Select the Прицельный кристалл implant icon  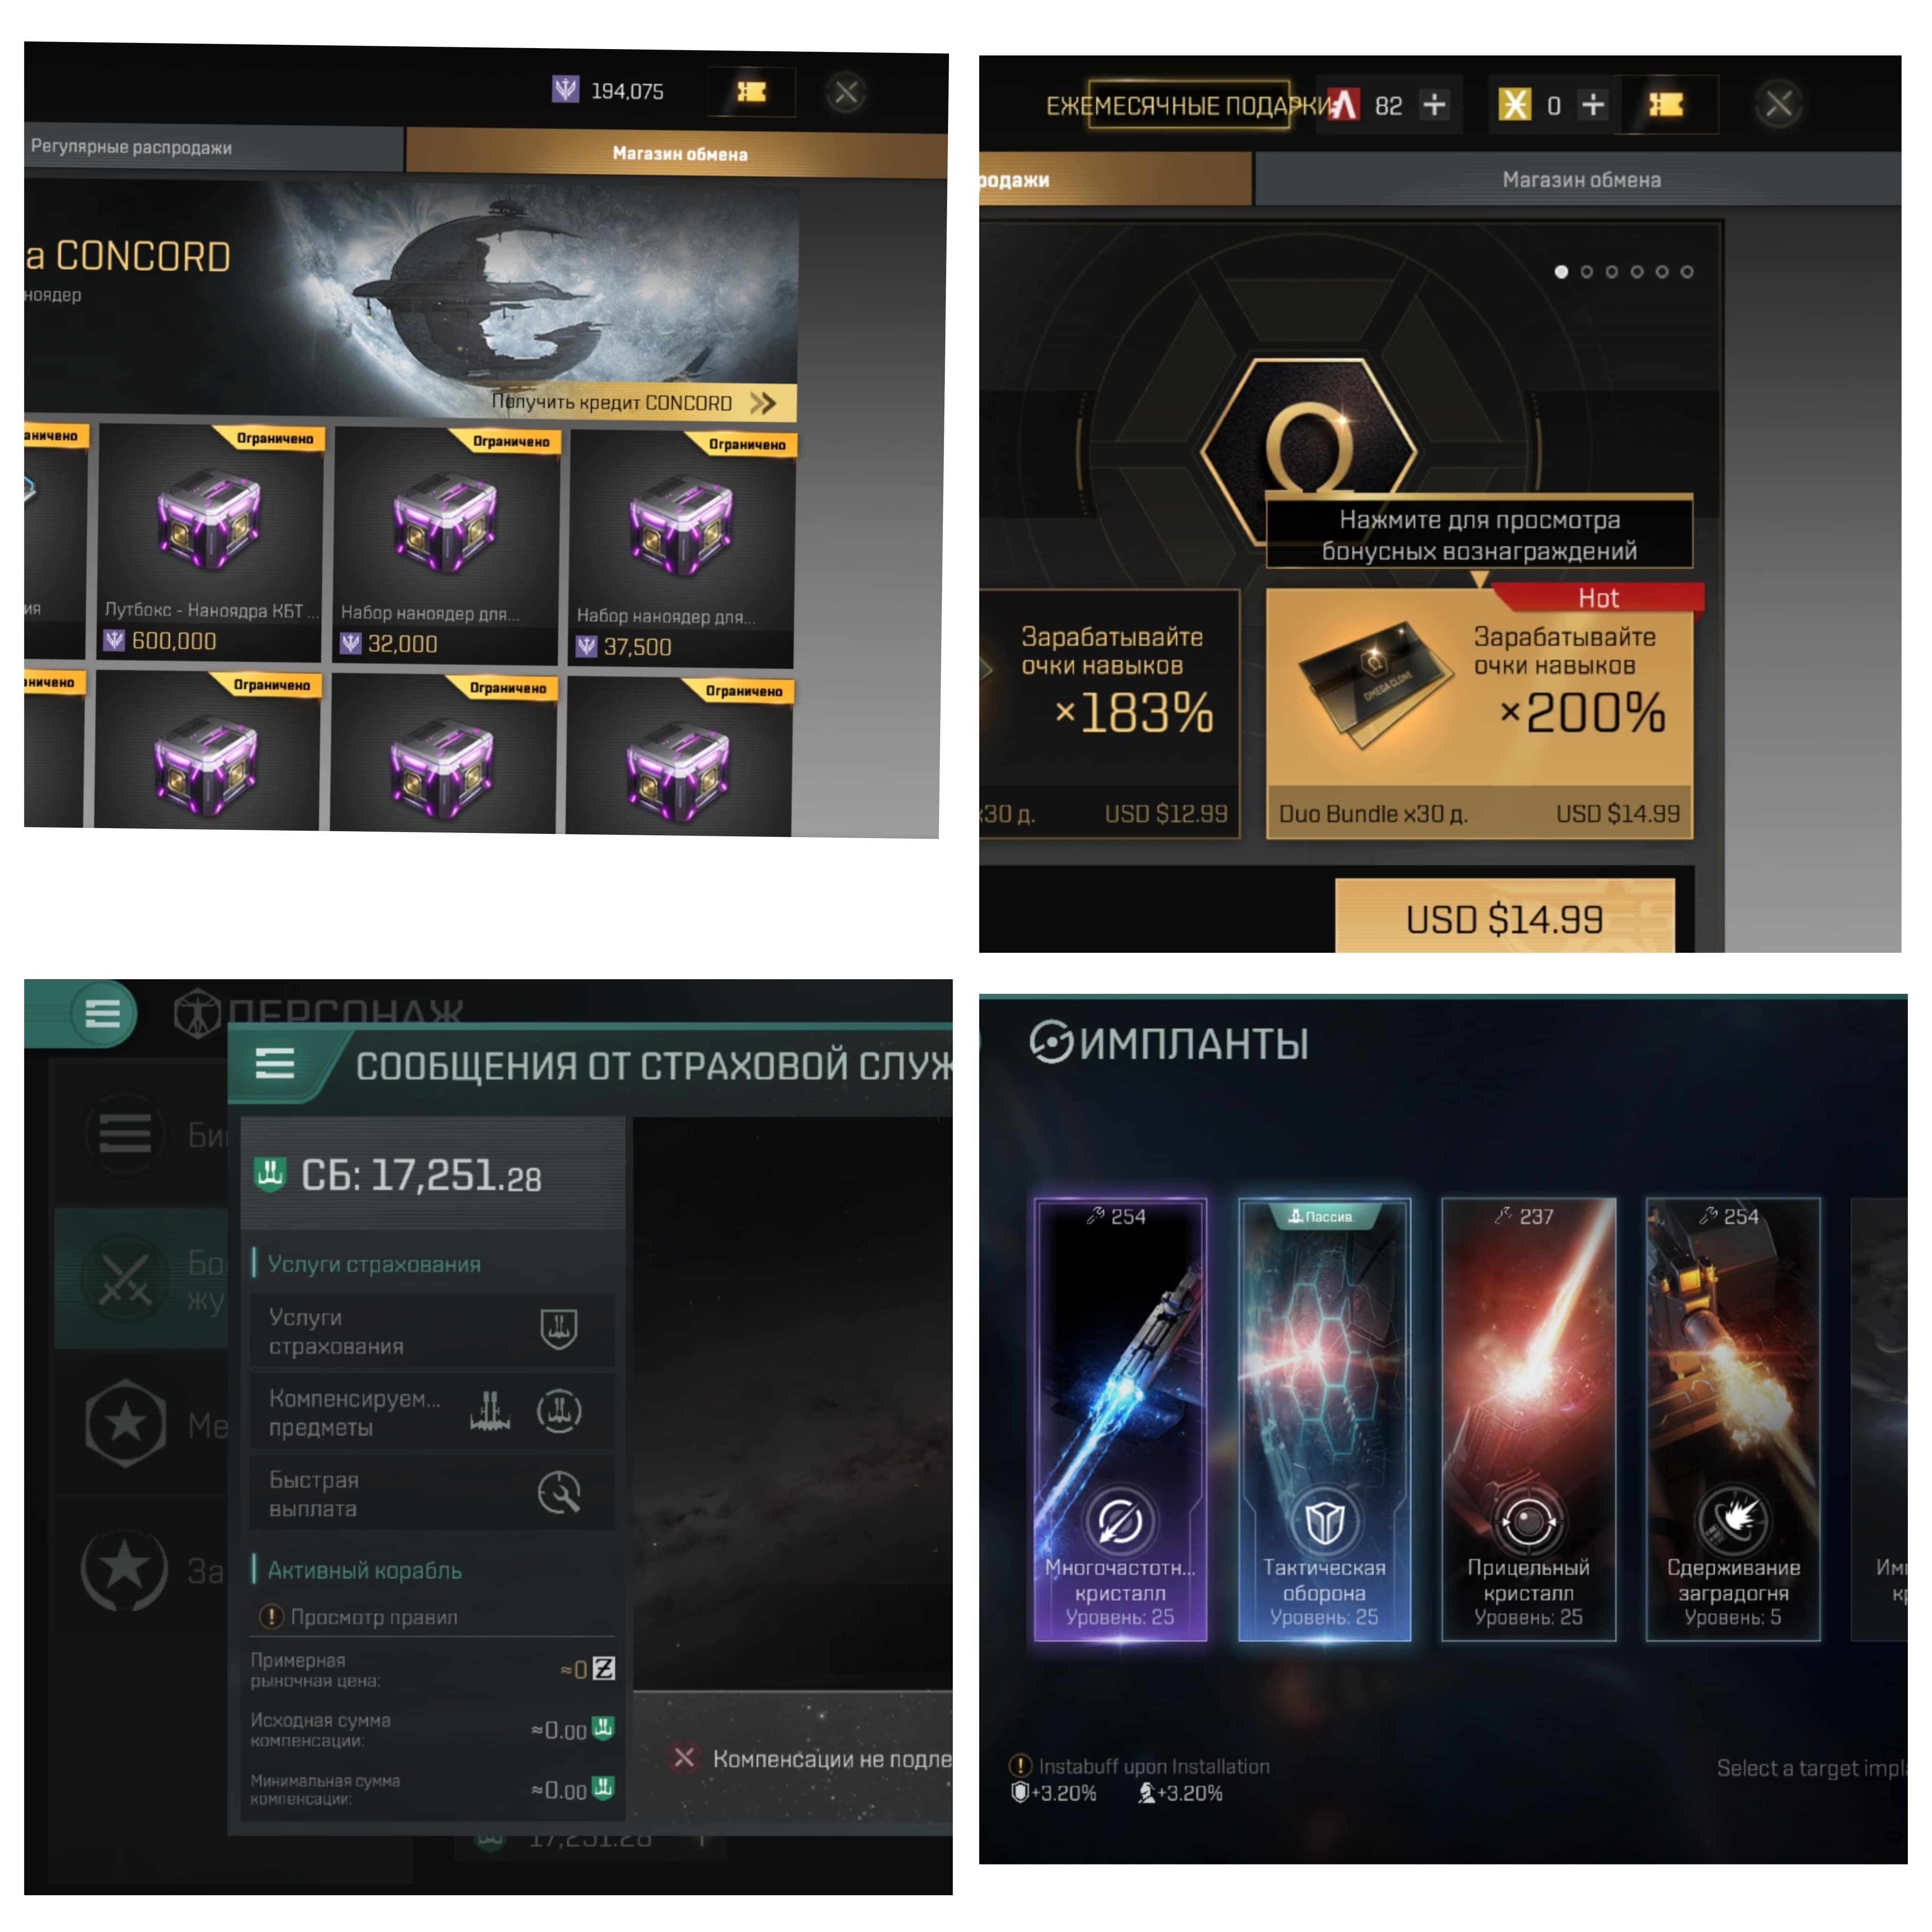(x=1528, y=1521)
